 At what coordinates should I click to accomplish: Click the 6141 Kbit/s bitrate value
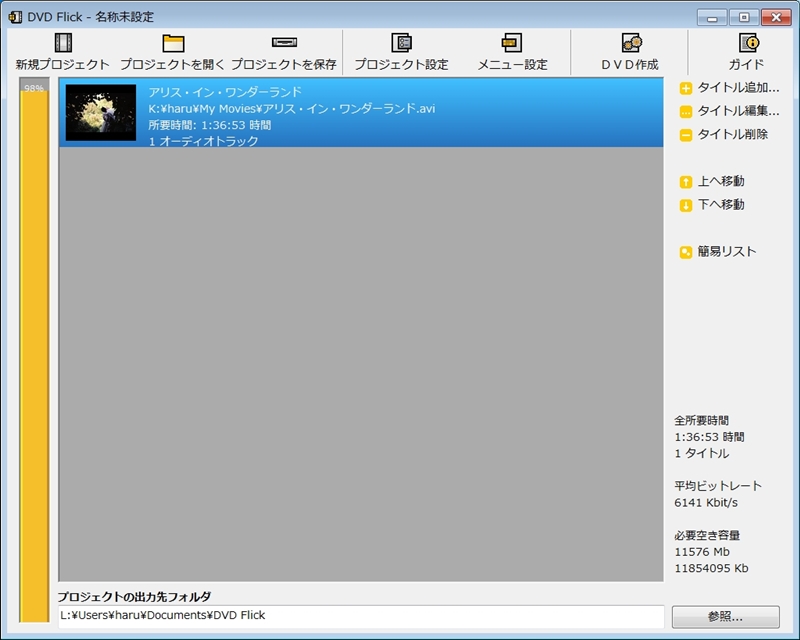[706, 503]
